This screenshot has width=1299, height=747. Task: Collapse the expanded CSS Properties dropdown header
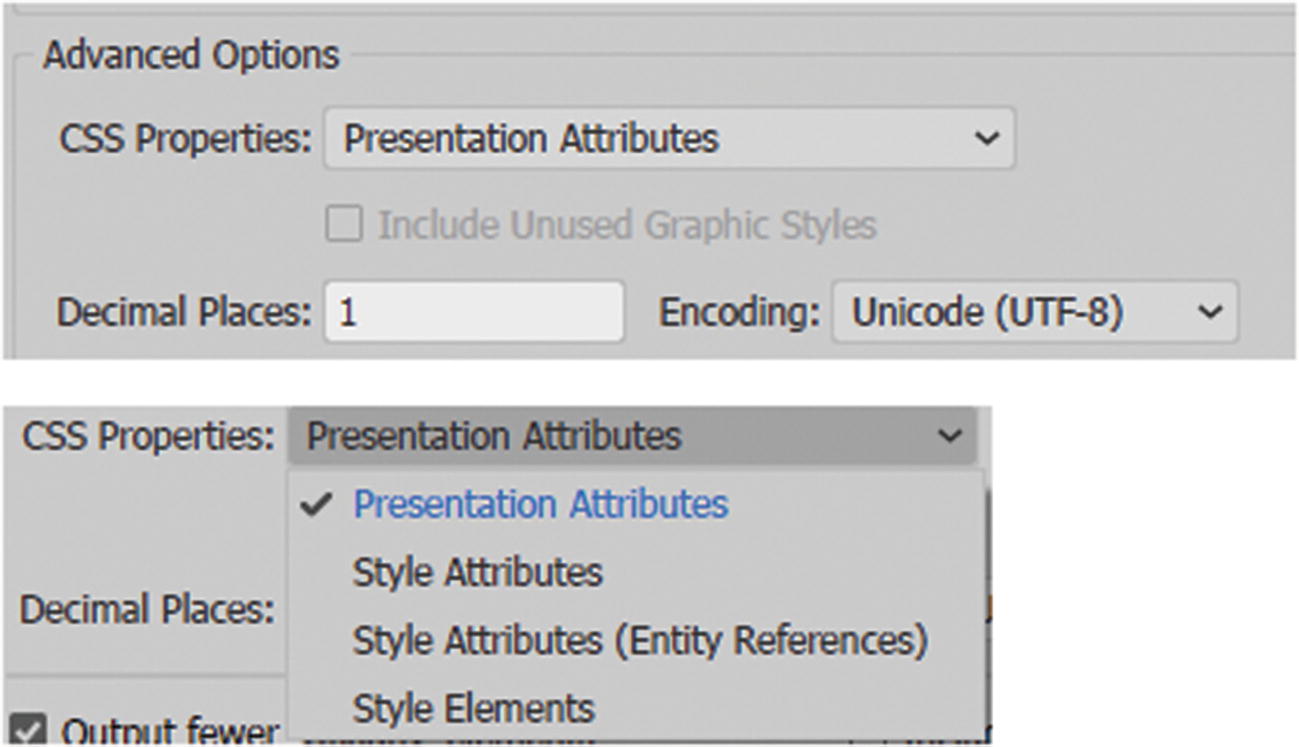(630, 436)
